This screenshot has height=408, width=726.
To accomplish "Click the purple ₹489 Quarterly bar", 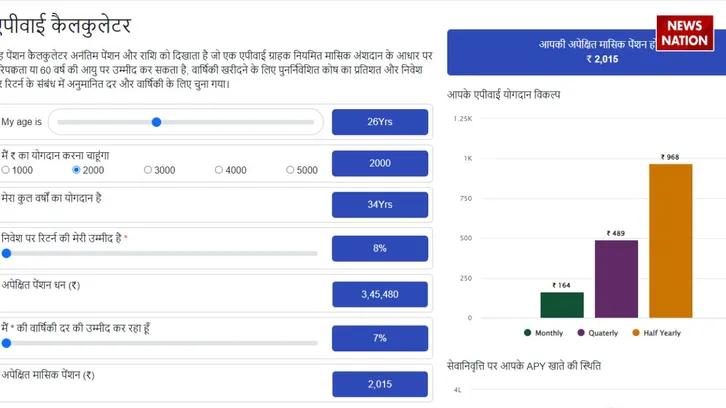I will tap(616, 279).
